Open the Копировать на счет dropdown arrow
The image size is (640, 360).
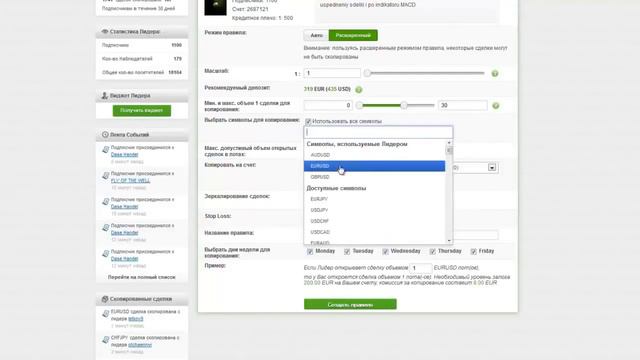pyautogui.click(x=492, y=168)
